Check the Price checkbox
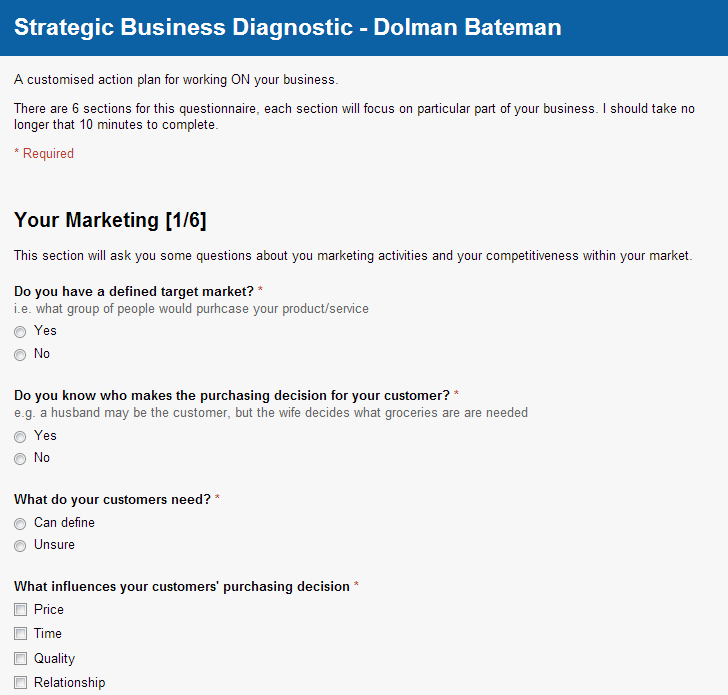 (20, 610)
